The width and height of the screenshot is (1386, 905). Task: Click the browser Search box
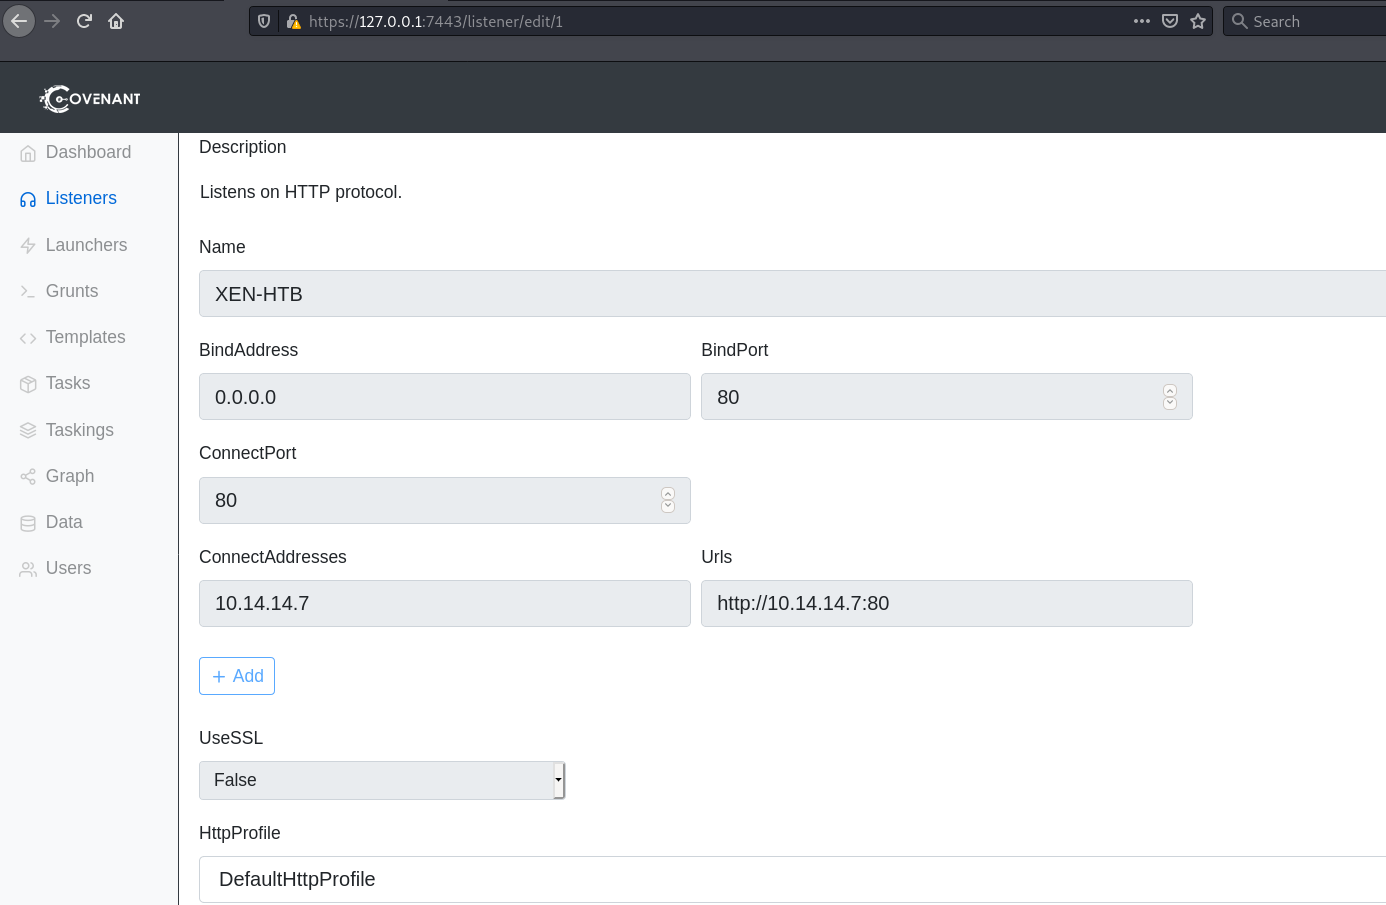click(1304, 21)
